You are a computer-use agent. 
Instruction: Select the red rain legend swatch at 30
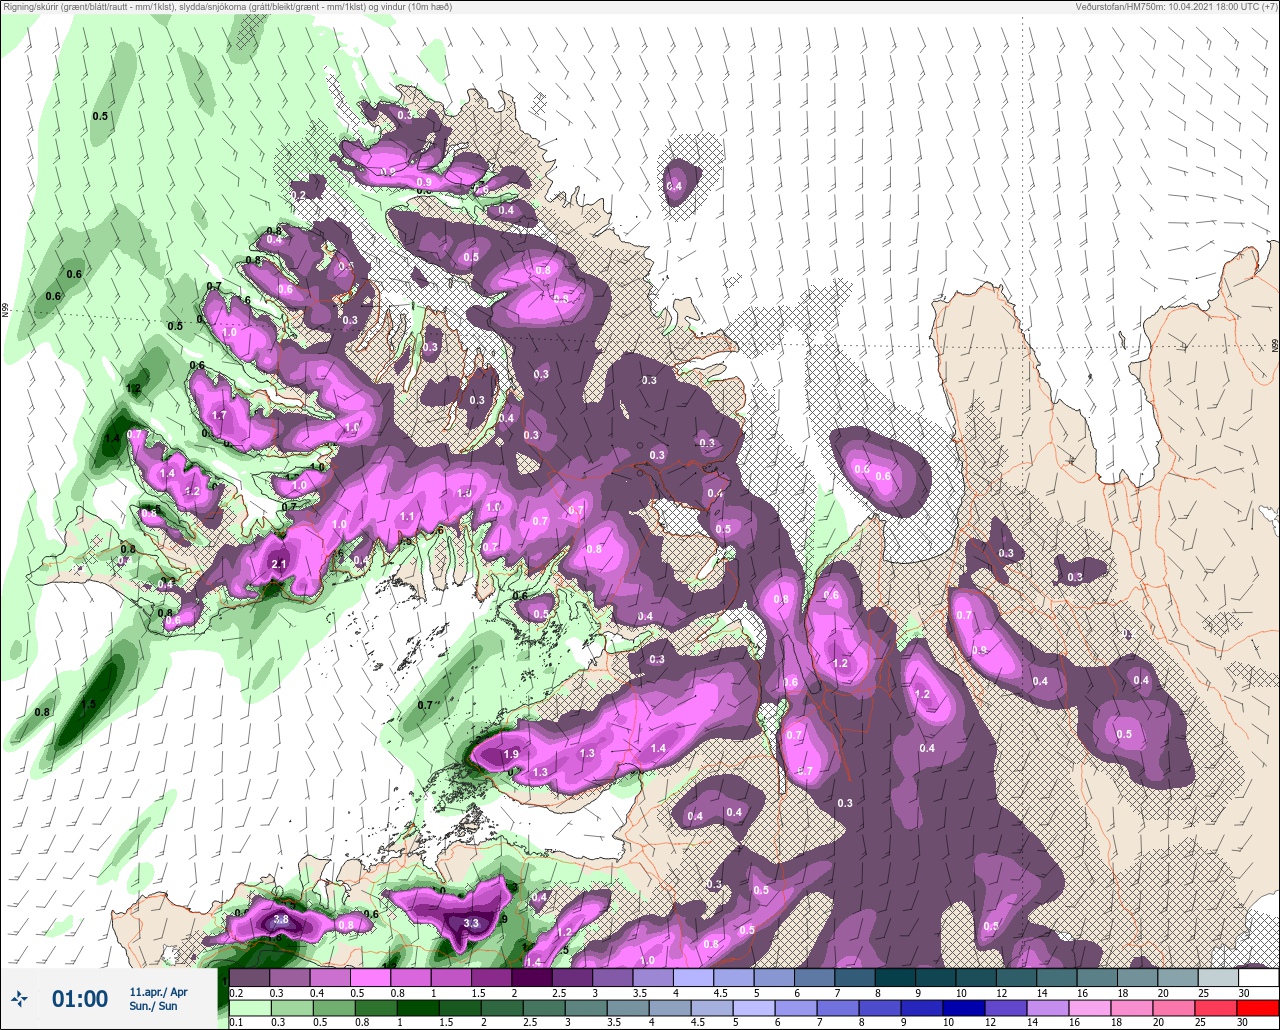click(1258, 1009)
